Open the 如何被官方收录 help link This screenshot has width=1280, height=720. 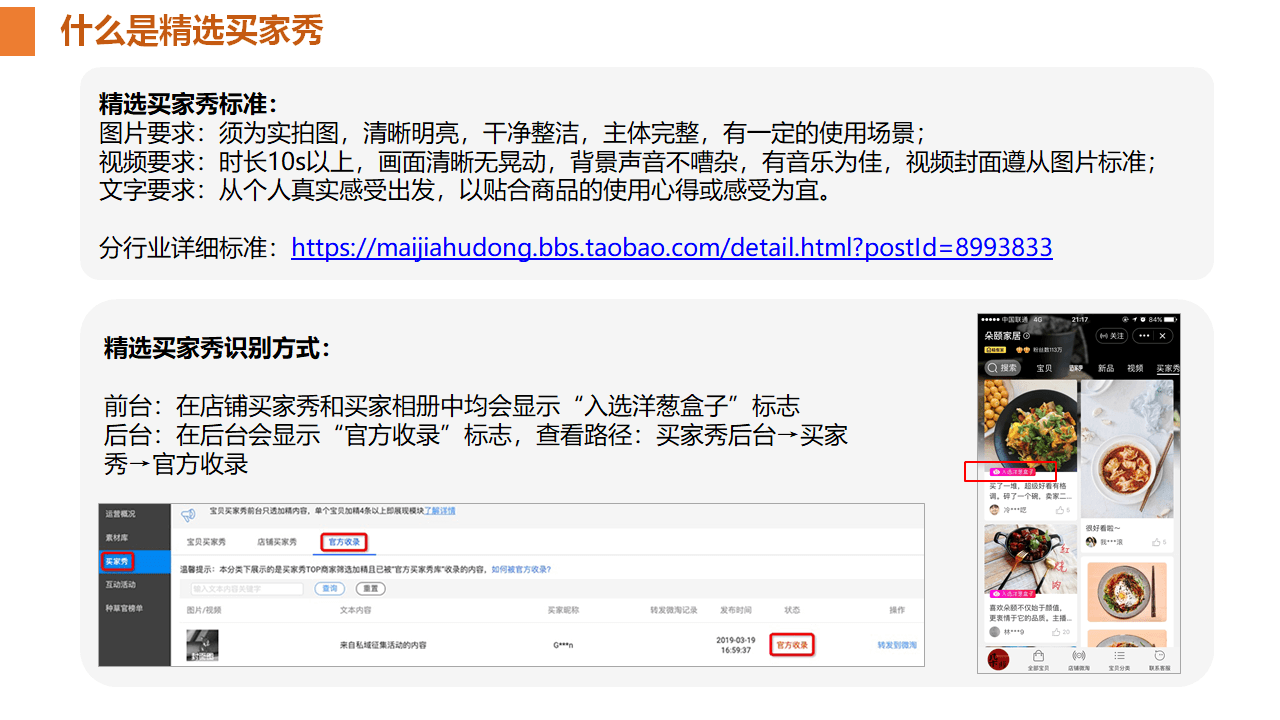tap(520, 569)
